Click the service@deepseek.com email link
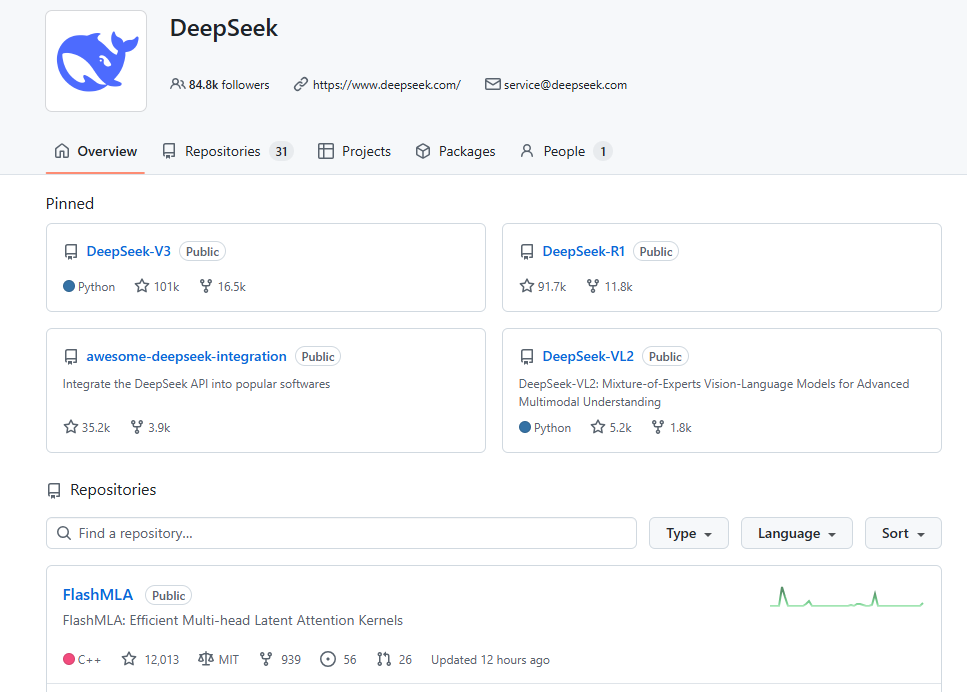Image resolution: width=967 pixels, height=692 pixels. 566,84
